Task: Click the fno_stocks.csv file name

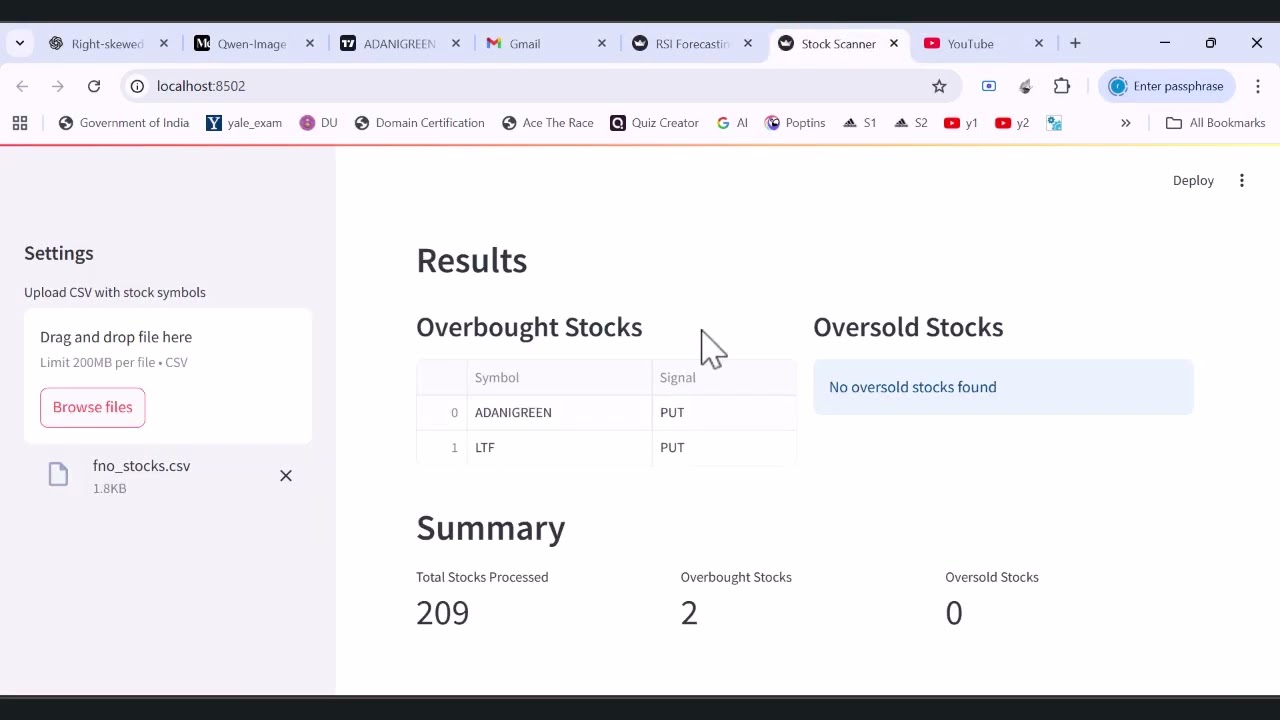Action: click(x=141, y=466)
